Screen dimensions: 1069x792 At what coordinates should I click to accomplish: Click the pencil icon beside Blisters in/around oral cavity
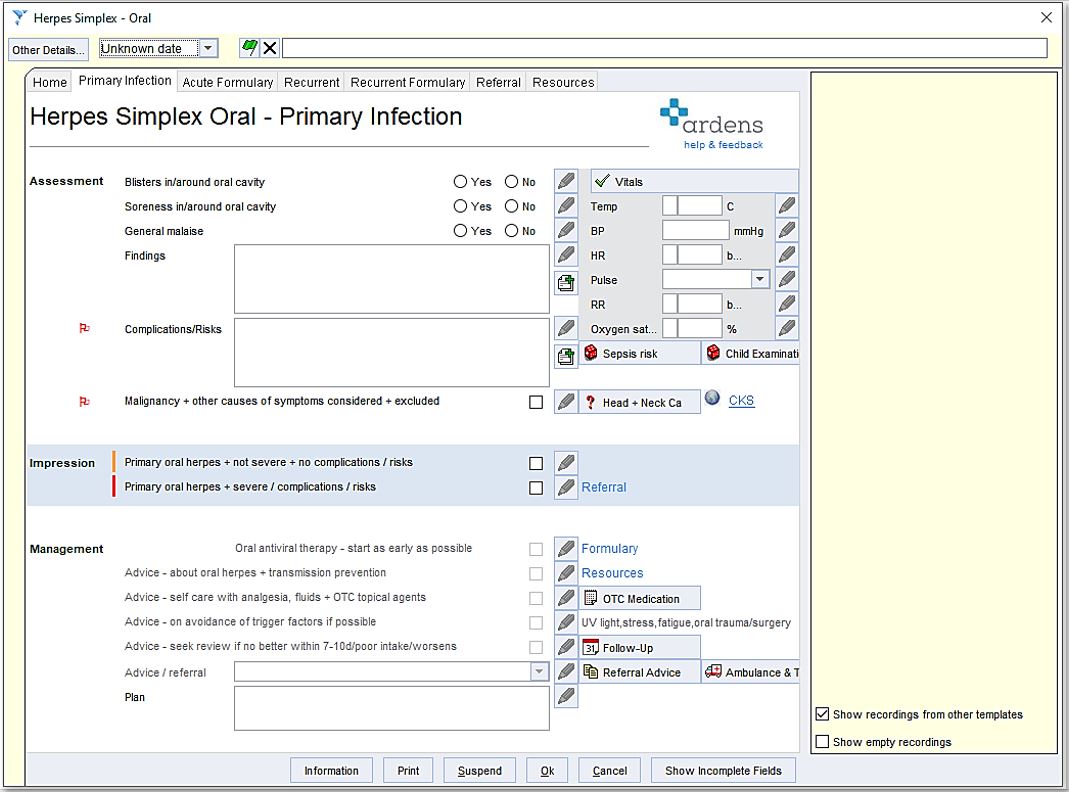[566, 181]
